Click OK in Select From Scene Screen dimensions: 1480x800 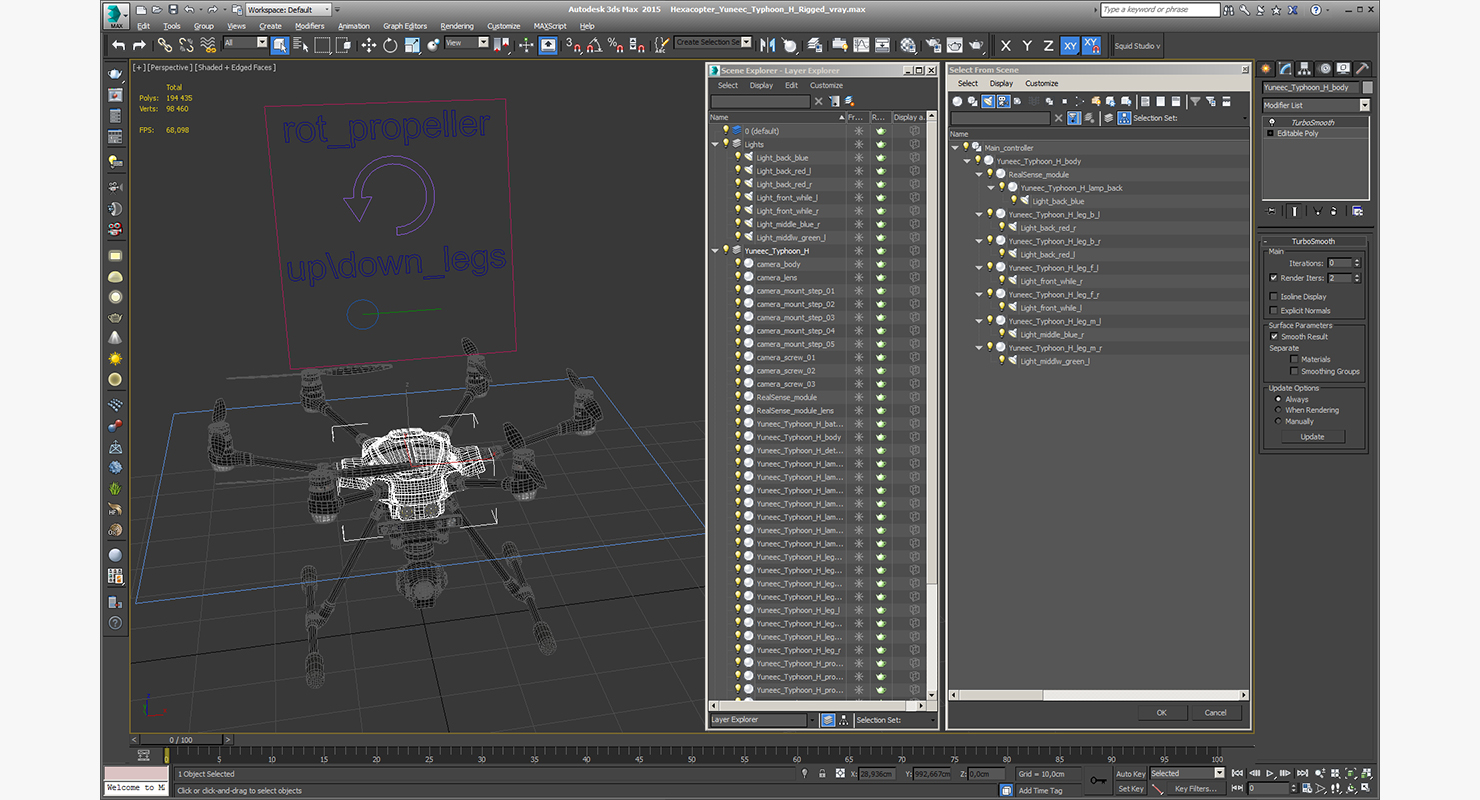coord(1161,713)
